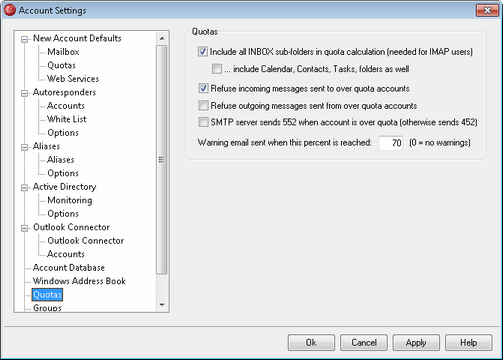
Task: Select Options under Active Directory
Action: point(63,213)
